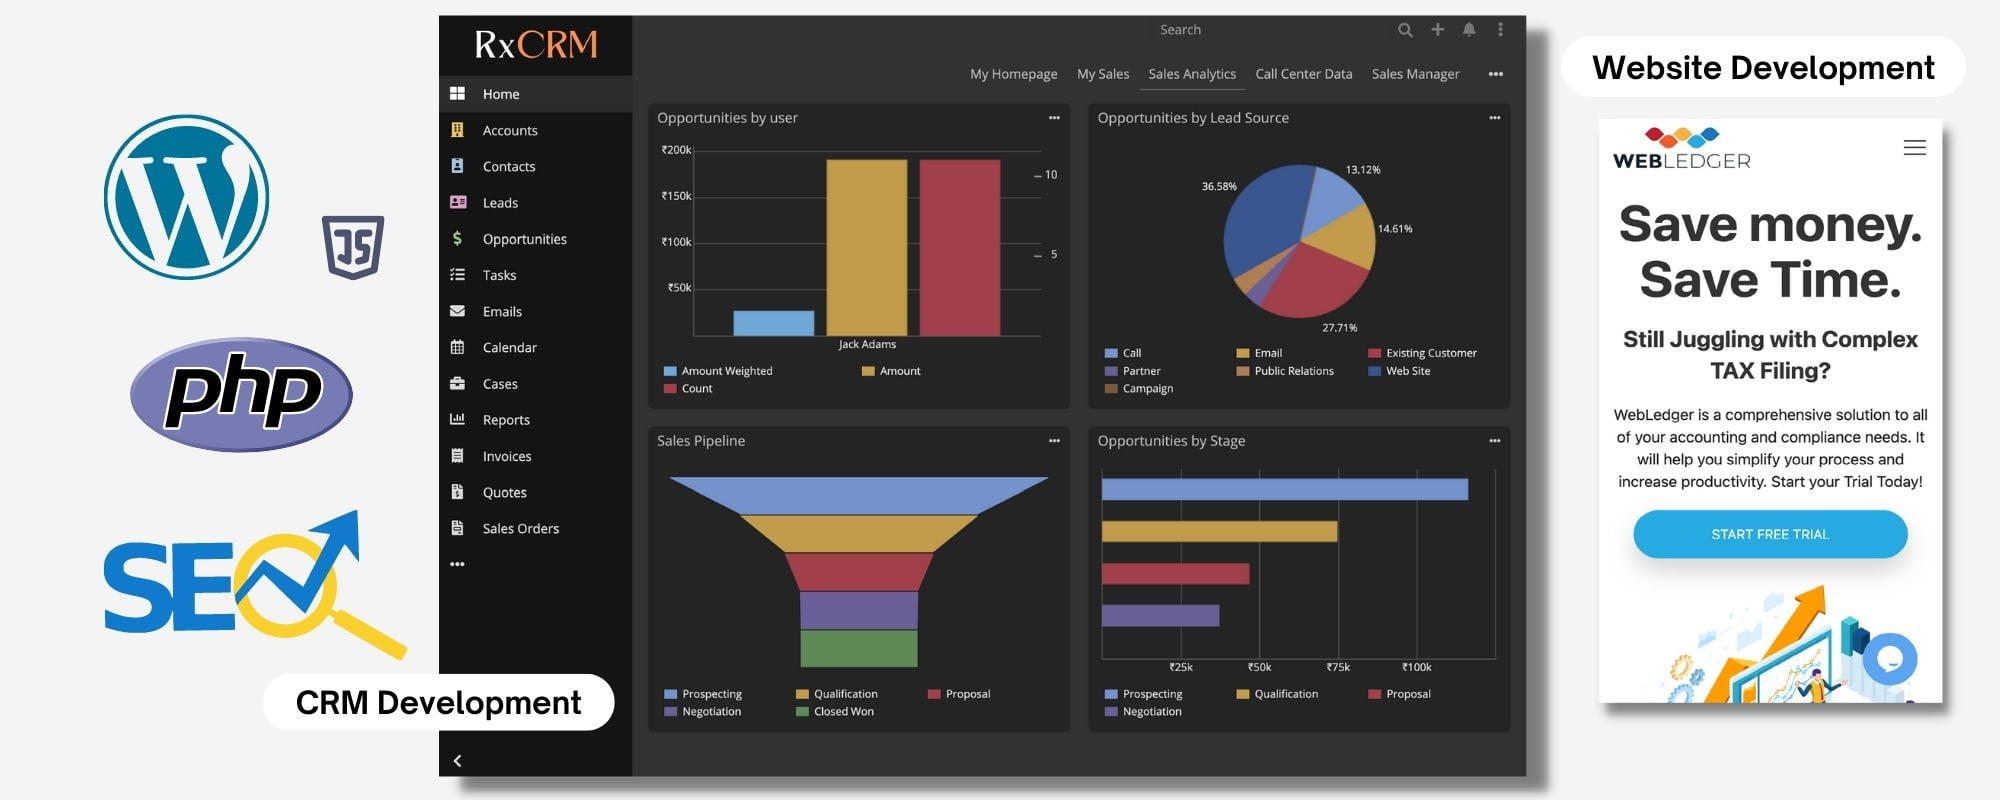Click the Tasks list icon
The height and width of the screenshot is (800, 2000).
tap(457, 274)
